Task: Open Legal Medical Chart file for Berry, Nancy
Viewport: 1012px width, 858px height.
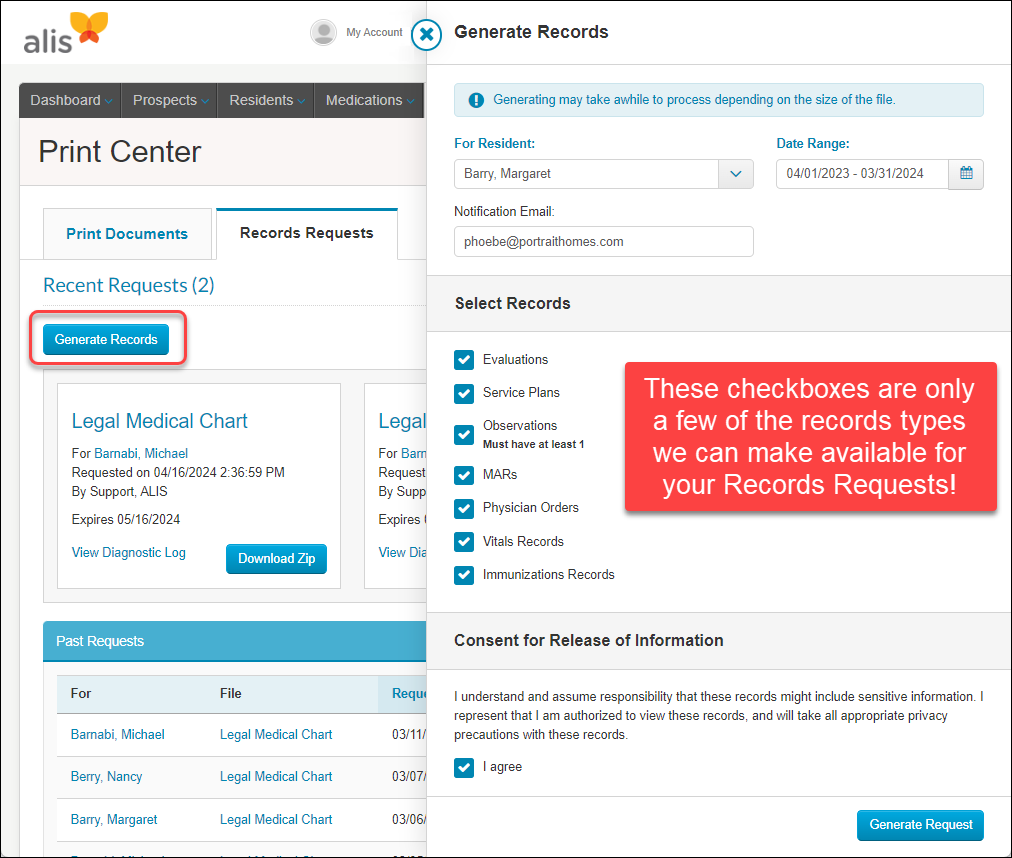Action: (x=276, y=777)
